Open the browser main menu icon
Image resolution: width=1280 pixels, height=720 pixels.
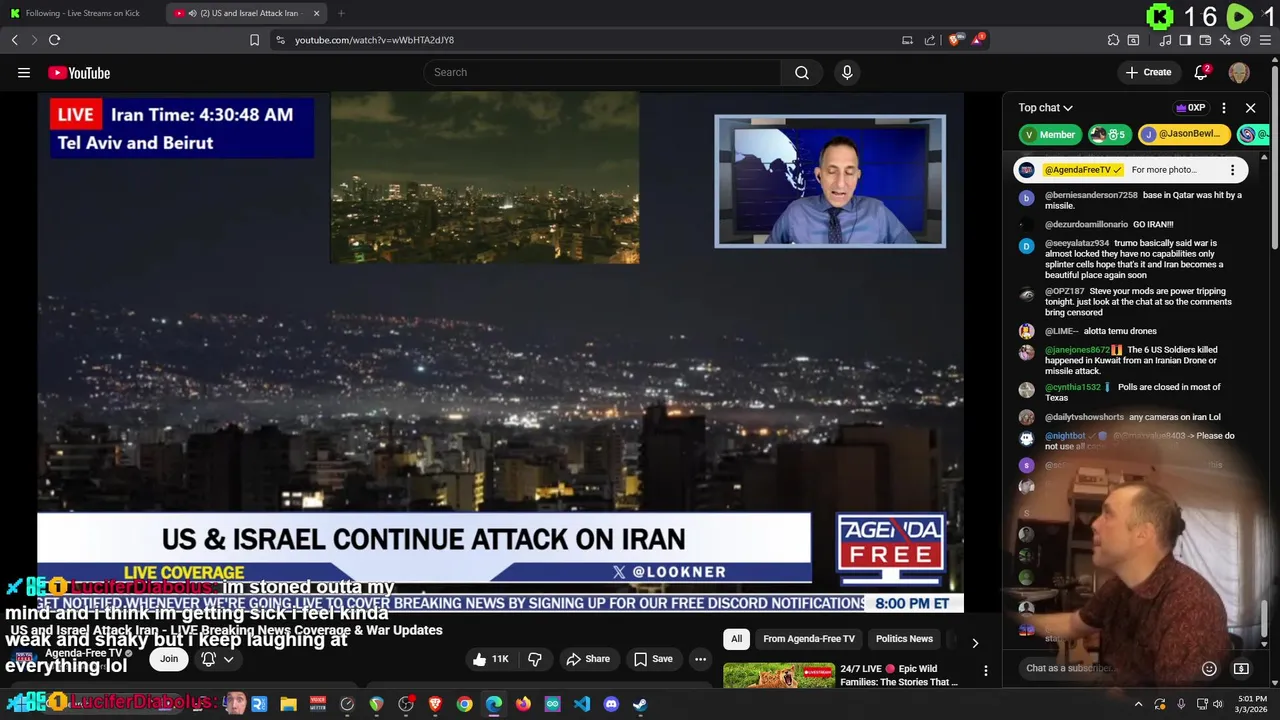pyautogui.click(x=1265, y=40)
